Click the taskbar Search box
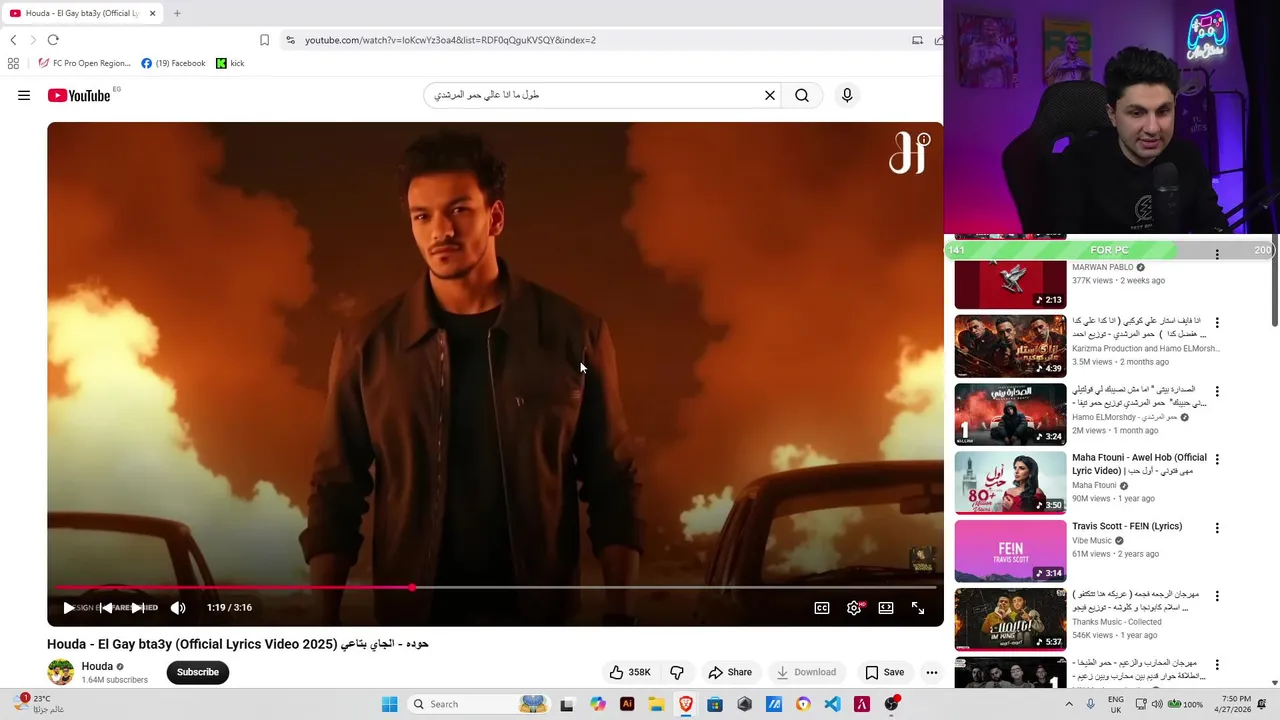Image resolution: width=1280 pixels, height=720 pixels. click(x=480, y=704)
